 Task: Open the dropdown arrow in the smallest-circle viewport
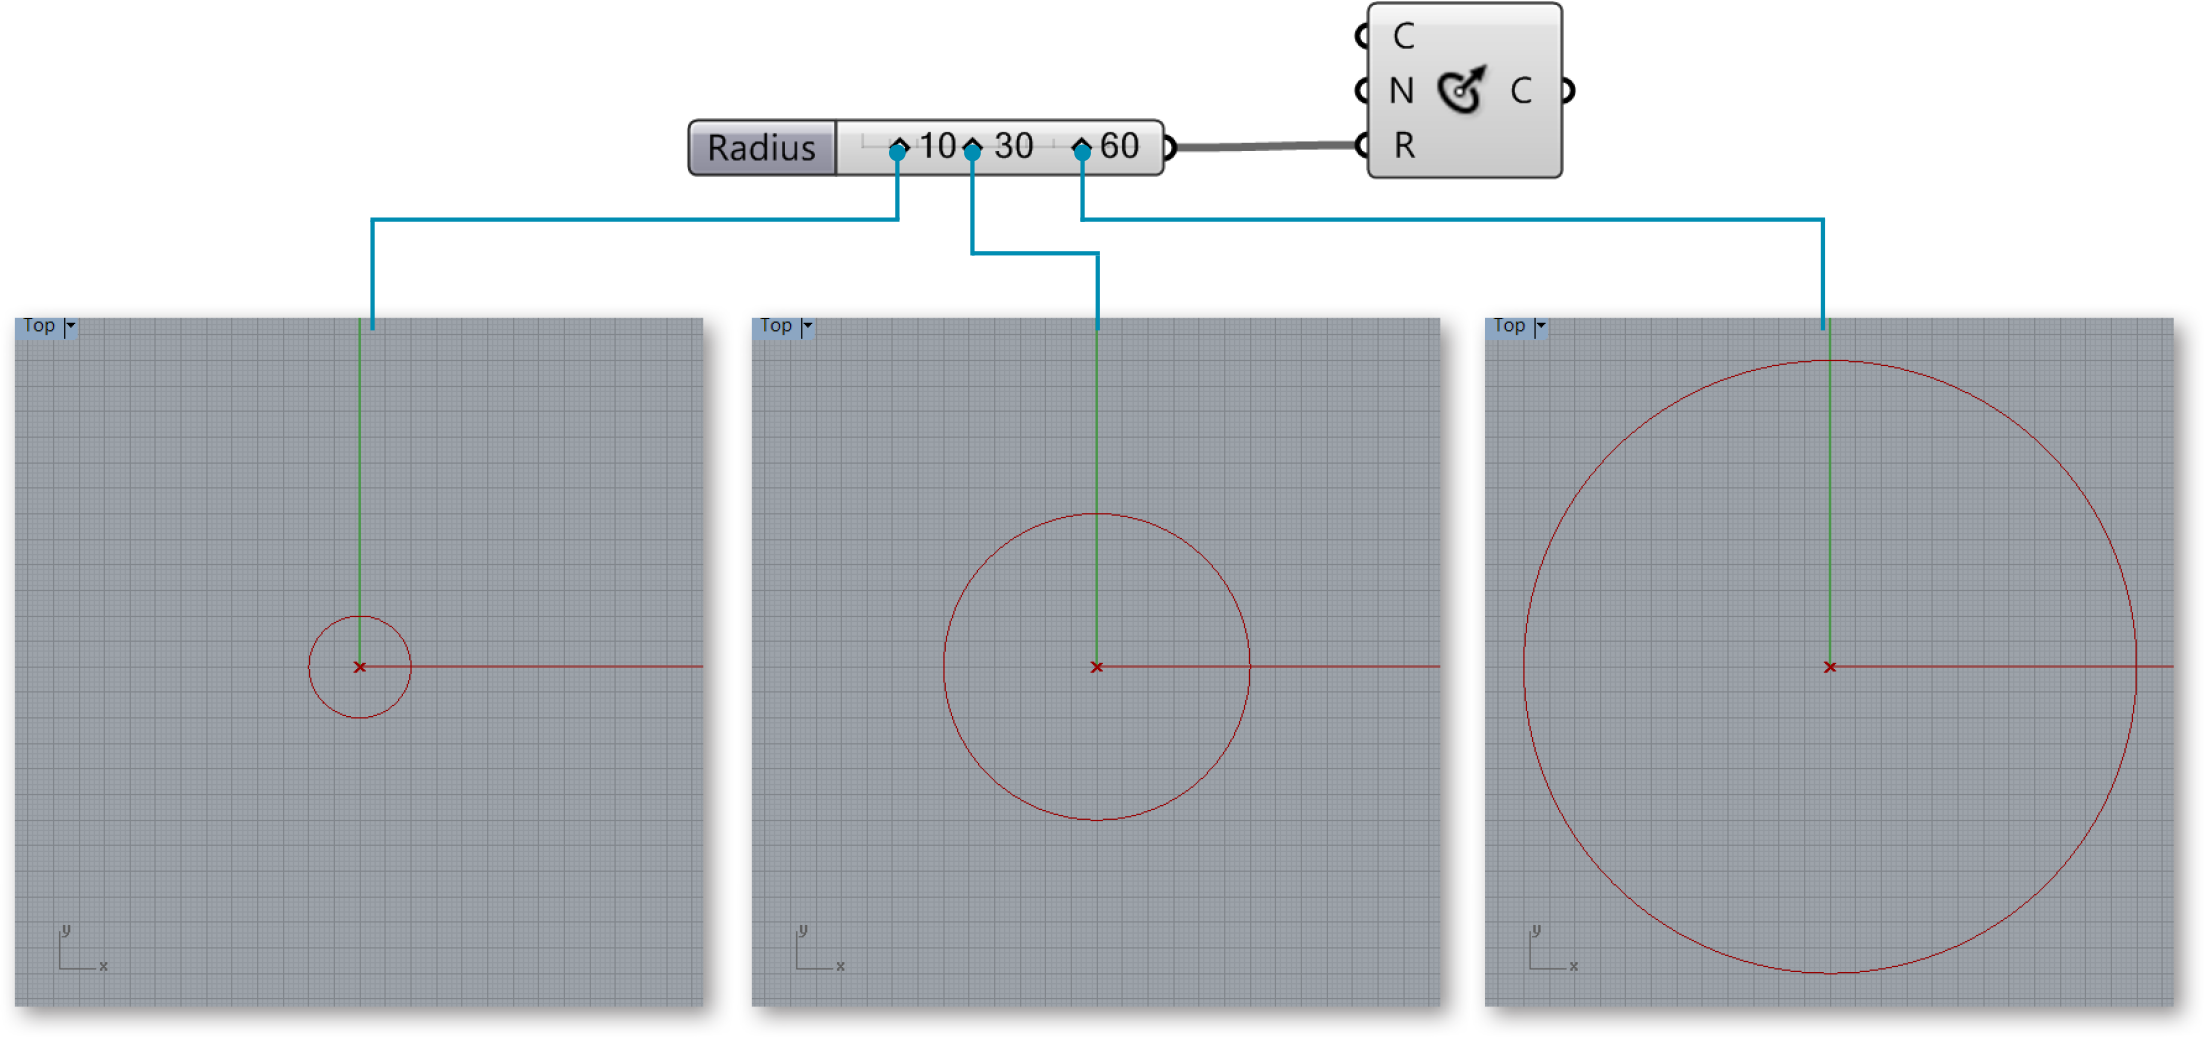pyautogui.click(x=70, y=326)
